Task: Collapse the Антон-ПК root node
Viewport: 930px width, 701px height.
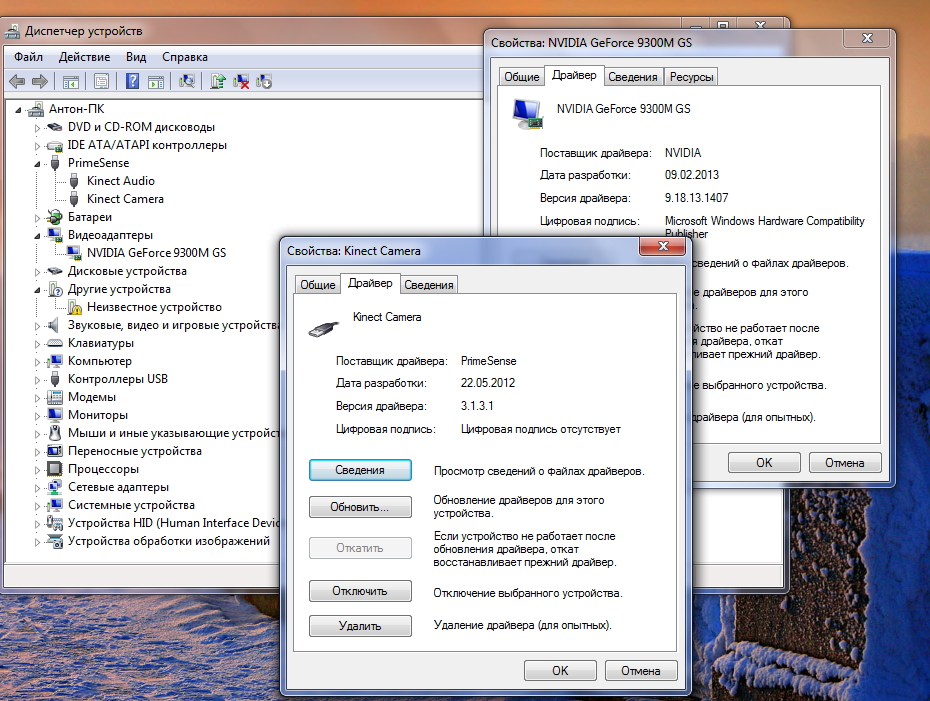Action: (x=18, y=110)
